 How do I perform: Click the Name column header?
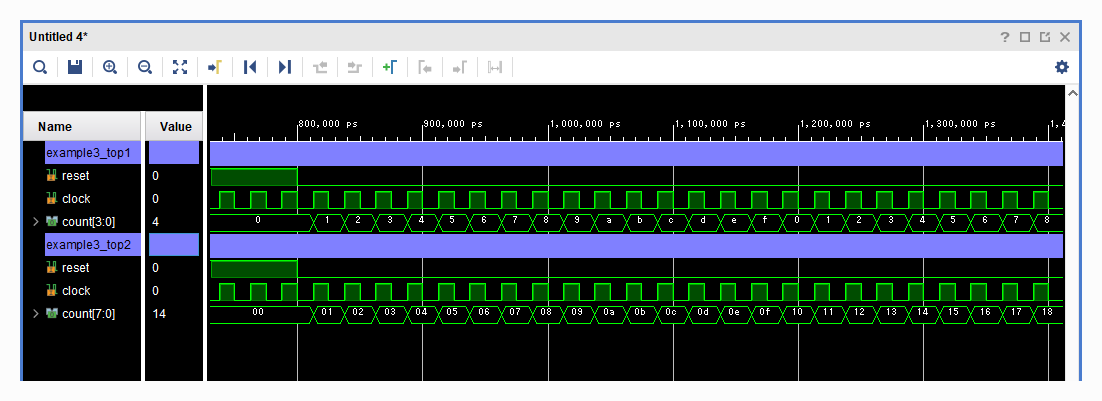tap(82, 126)
